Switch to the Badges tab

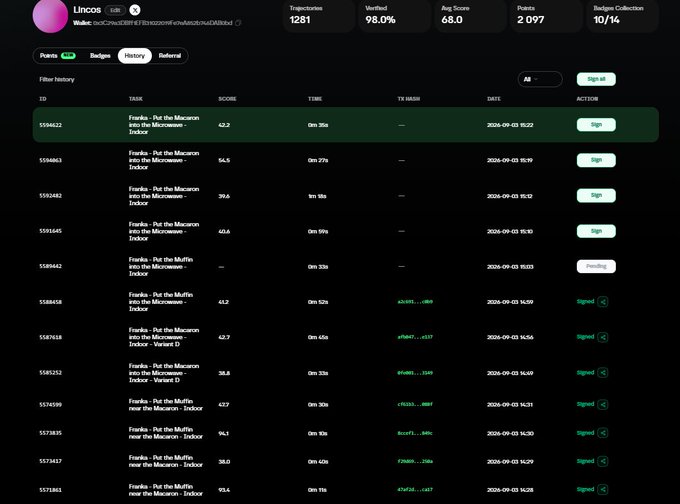point(100,56)
